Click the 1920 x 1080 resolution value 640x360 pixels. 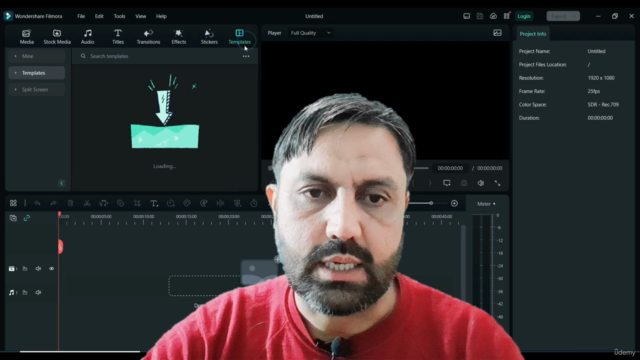(601, 78)
